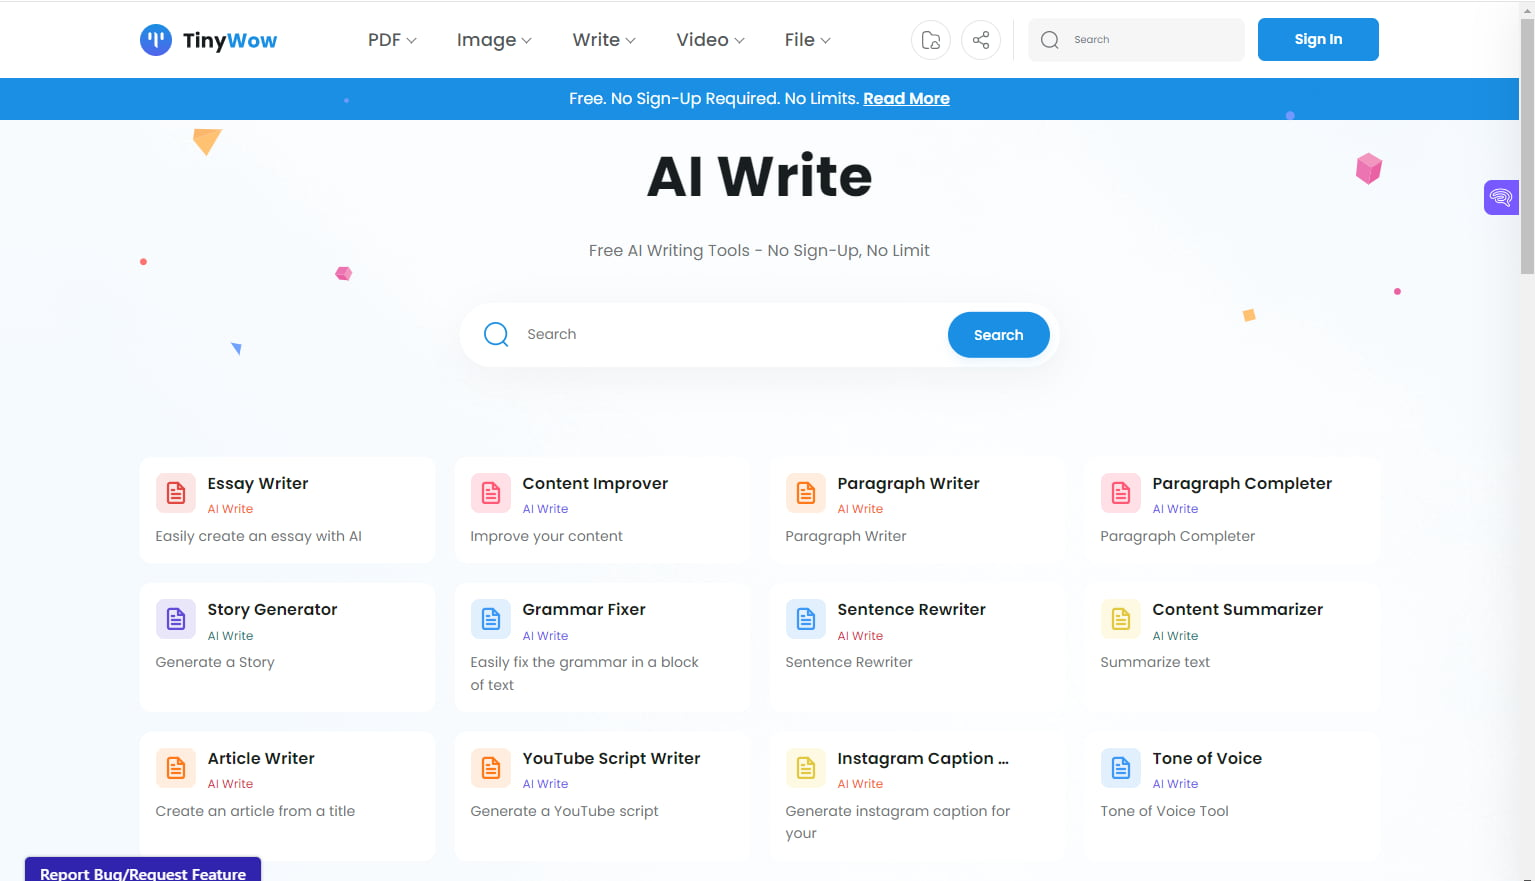
Task: Click 'Easily create an essay with AI' text
Action: [x=258, y=536]
